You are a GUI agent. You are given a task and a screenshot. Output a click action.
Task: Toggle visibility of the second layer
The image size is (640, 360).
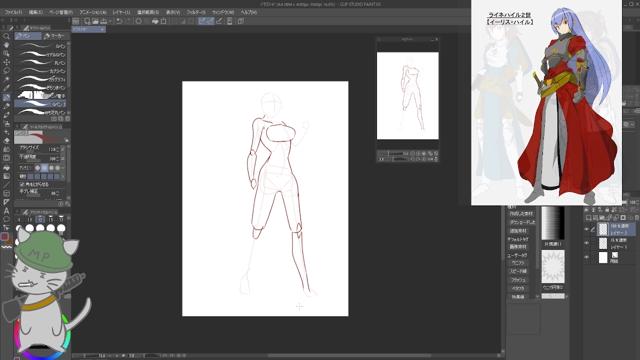click(587, 243)
